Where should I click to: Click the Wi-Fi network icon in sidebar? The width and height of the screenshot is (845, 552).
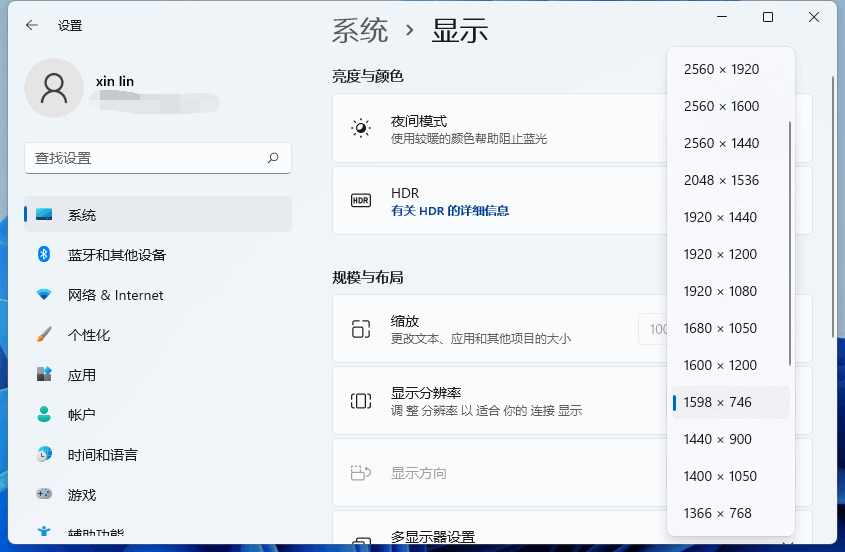[44, 294]
